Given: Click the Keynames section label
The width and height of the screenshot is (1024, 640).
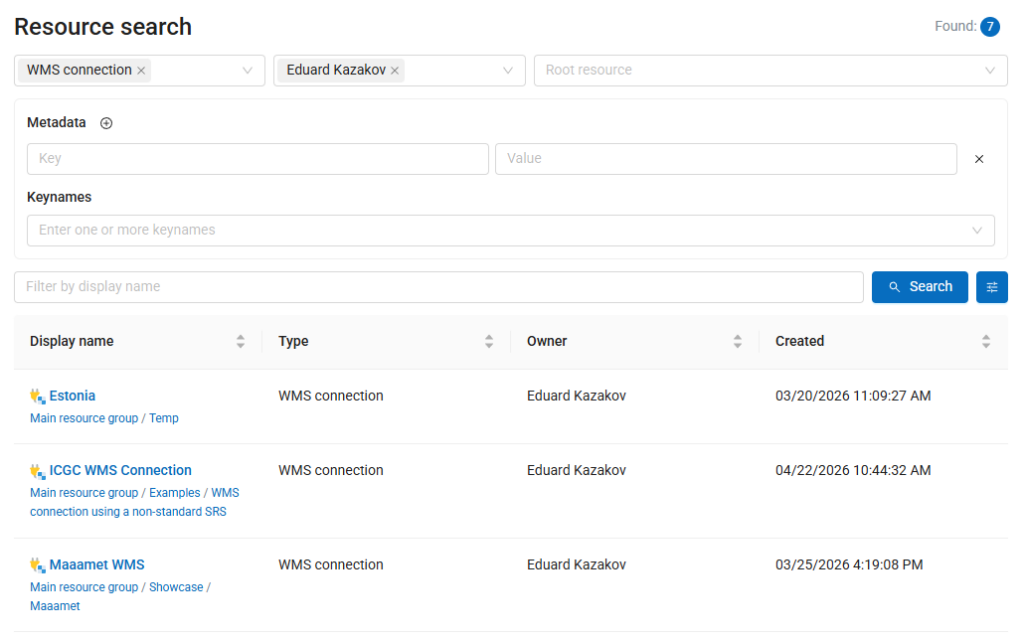Looking at the screenshot, I should coord(59,197).
